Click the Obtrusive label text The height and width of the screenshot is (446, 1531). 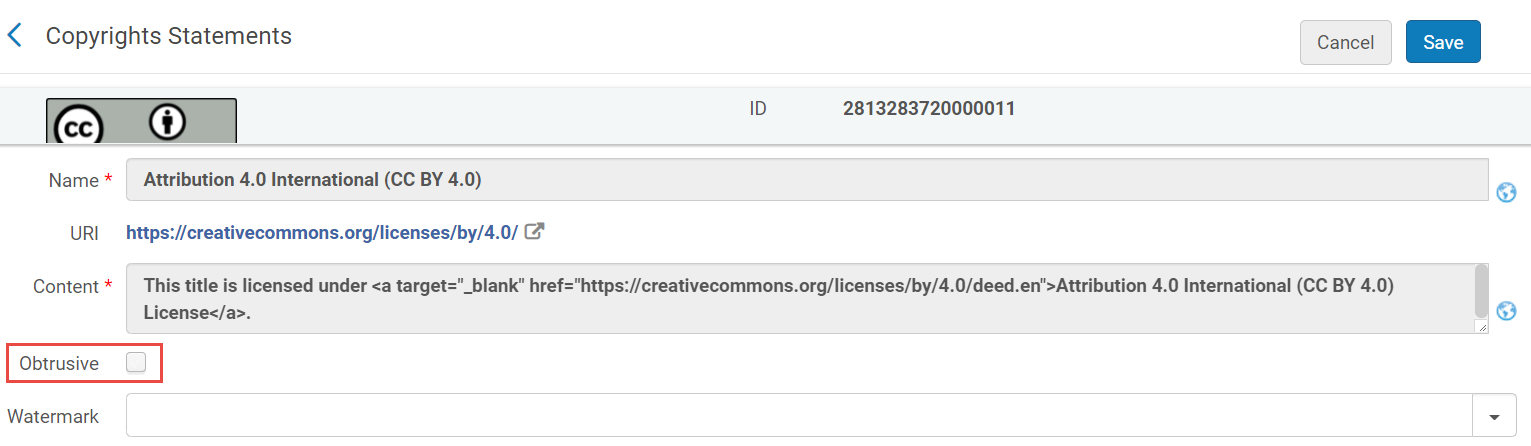[59, 364]
